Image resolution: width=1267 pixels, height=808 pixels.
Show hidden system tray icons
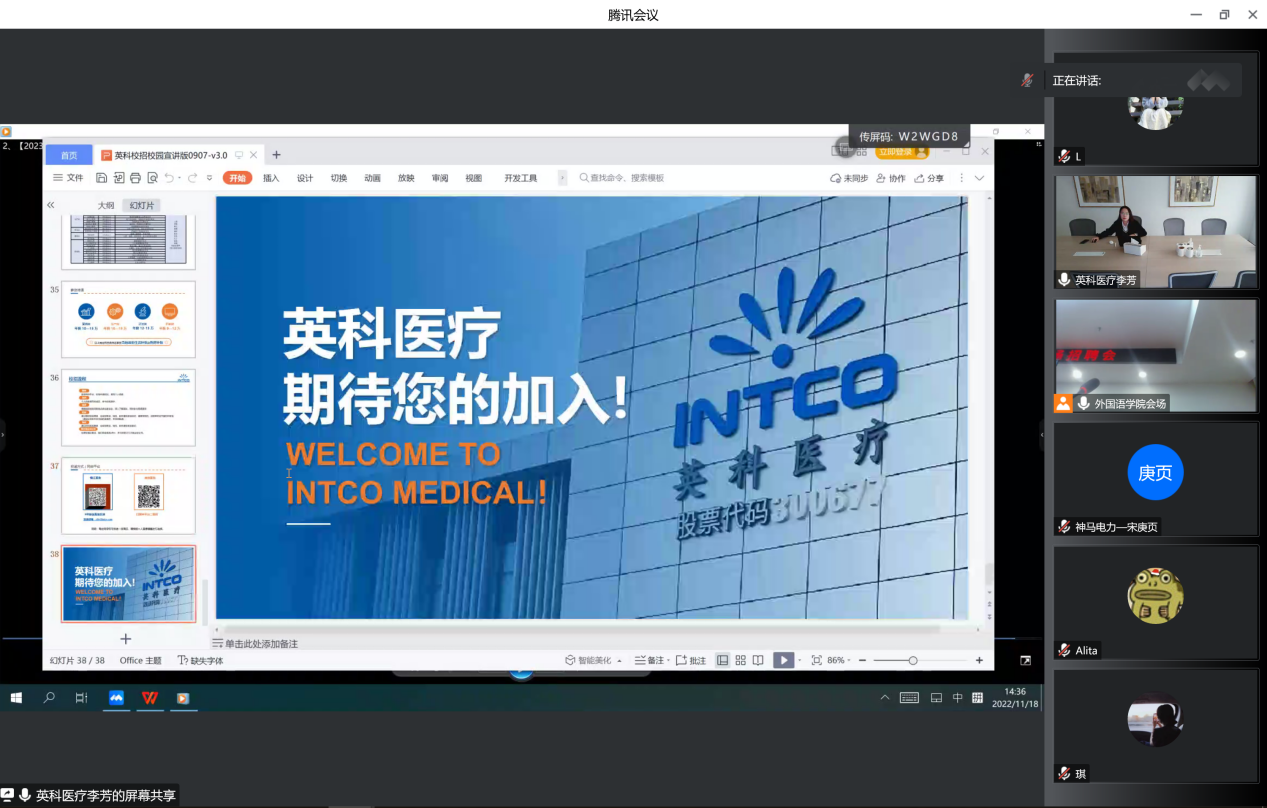coord(884,697)
